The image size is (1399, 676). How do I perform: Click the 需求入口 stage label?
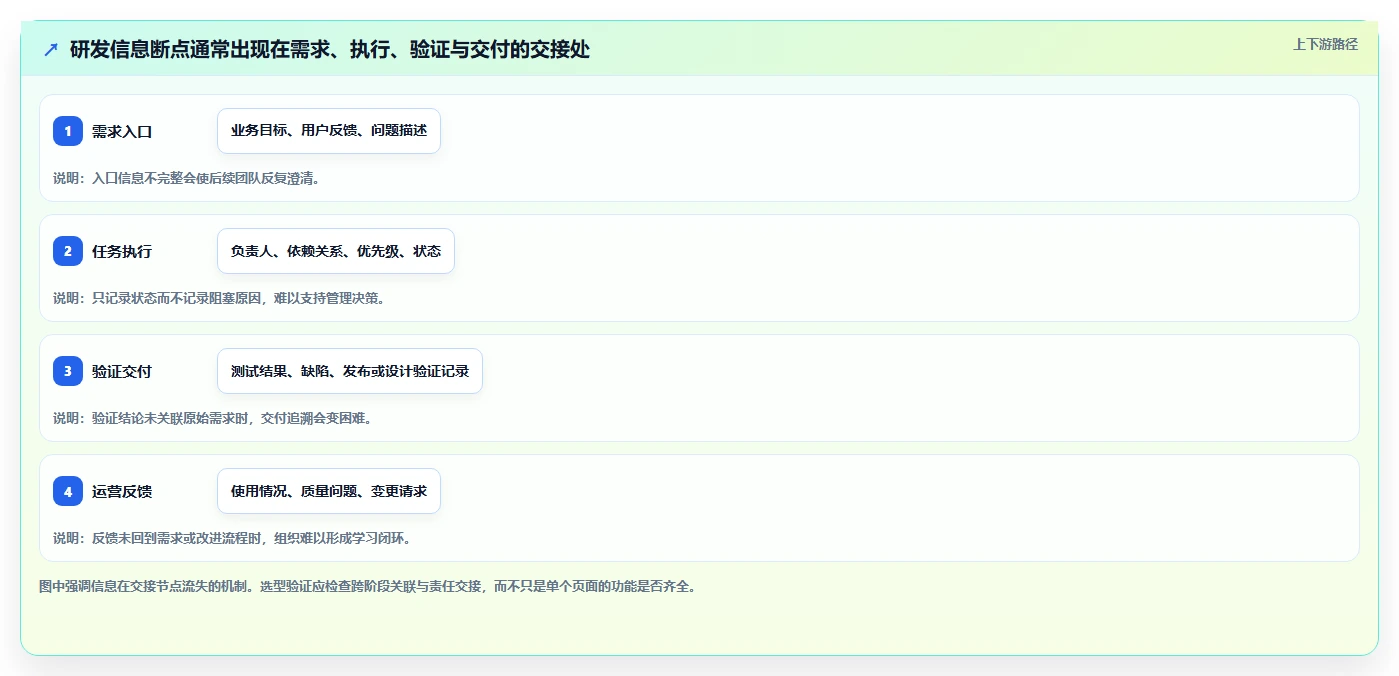click(x=122, y=131)
